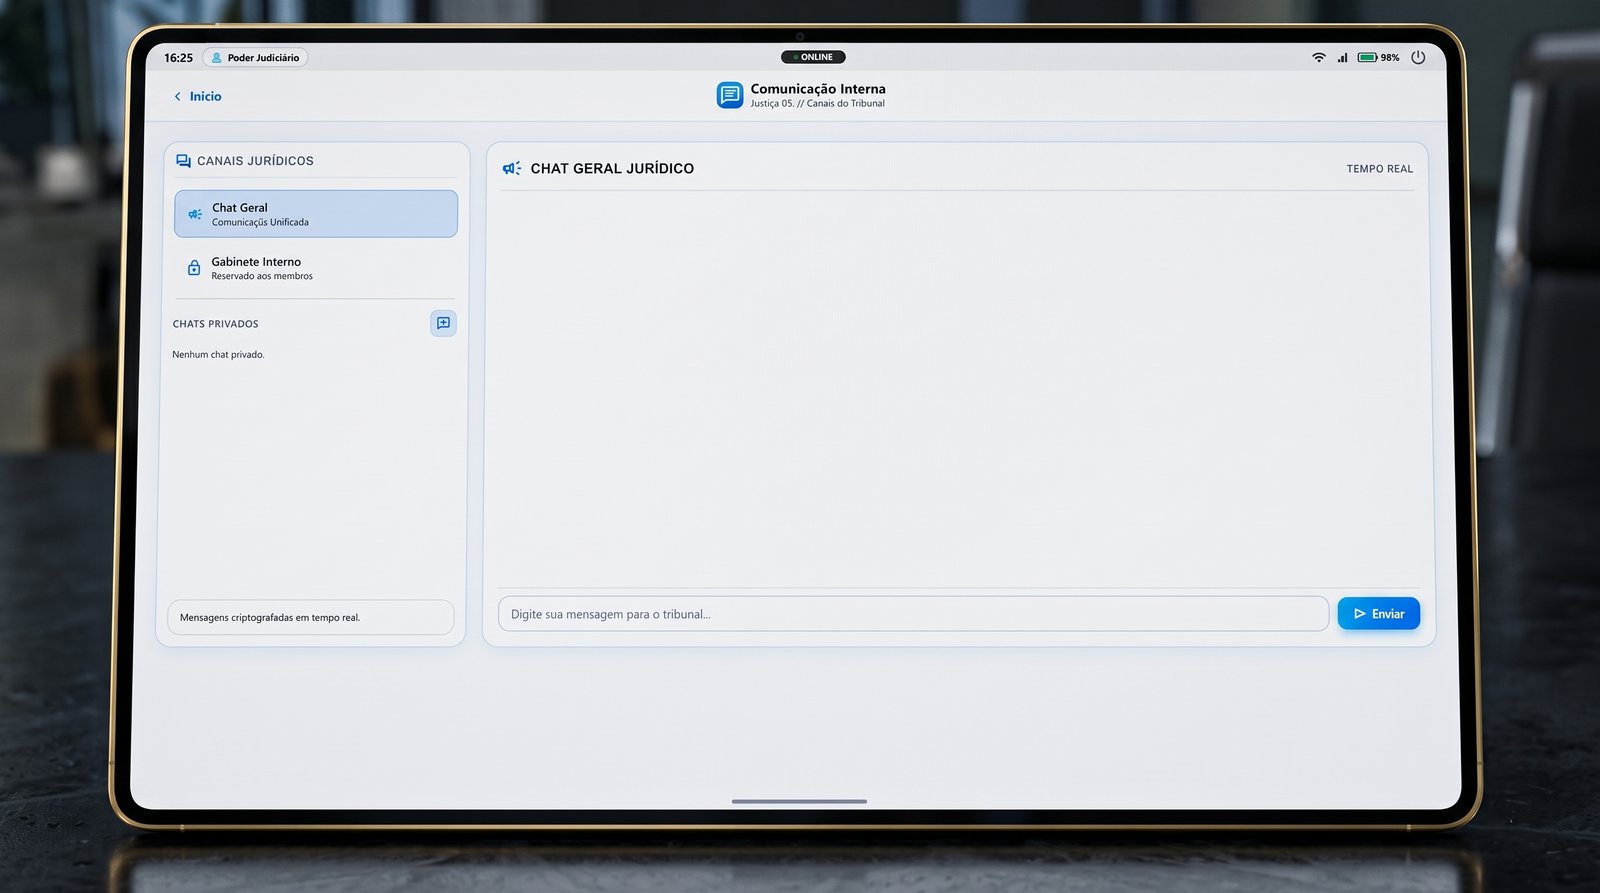Select the Chat Geral channel
This screenshot has height=893, width=1600.
click(316, 214)
